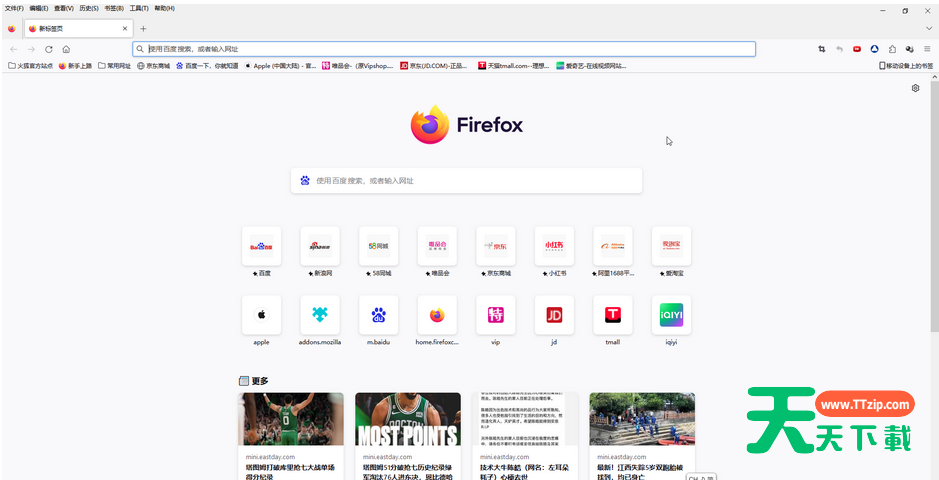Open the 唯品会 top site tile
The height and width of the screenshot is (480, 939).
click(437, 246)
